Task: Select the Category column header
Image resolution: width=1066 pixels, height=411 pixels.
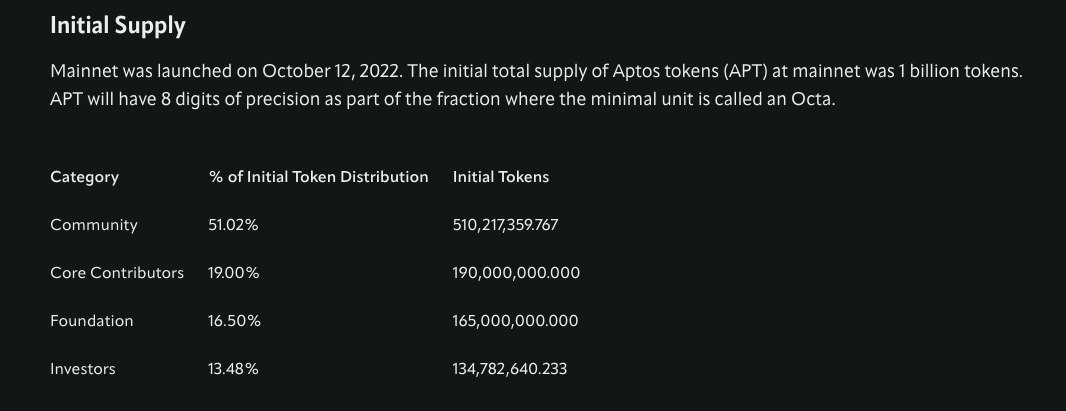Action: (84, 177)
